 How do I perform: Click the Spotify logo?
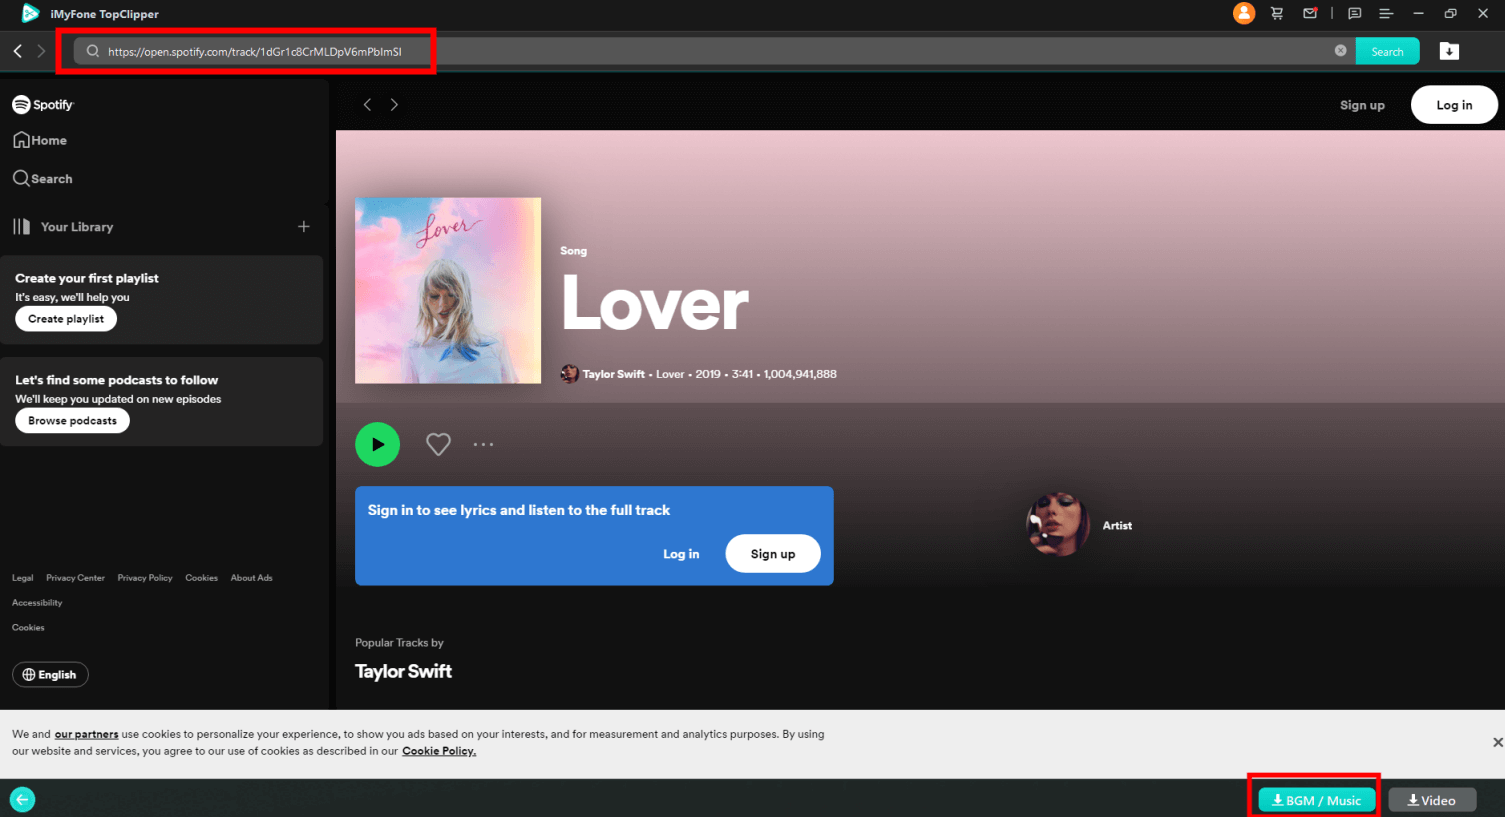tap(43, 104)
